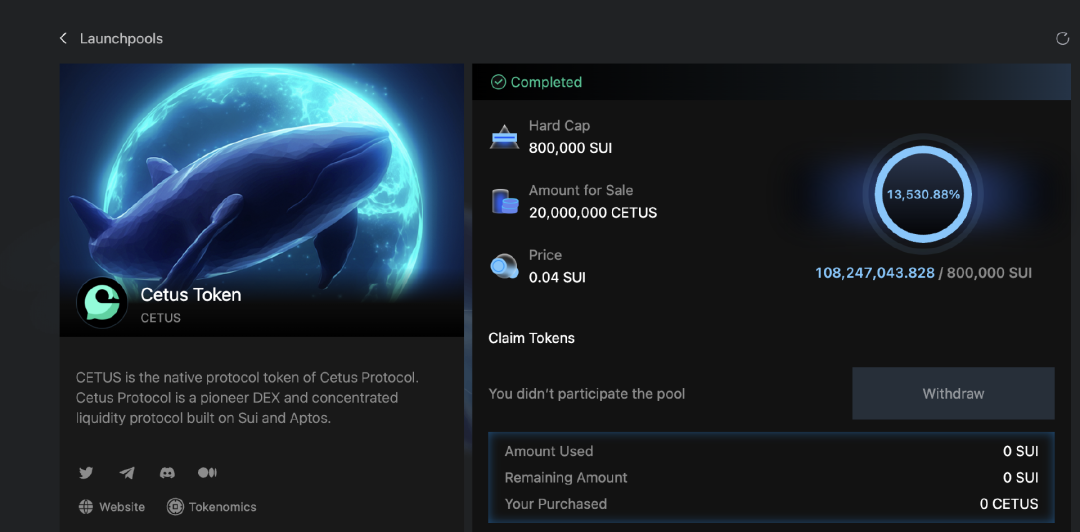Click the Price coin icon
This screenshot has height=532, width=1080.
[x=504, y=266]
